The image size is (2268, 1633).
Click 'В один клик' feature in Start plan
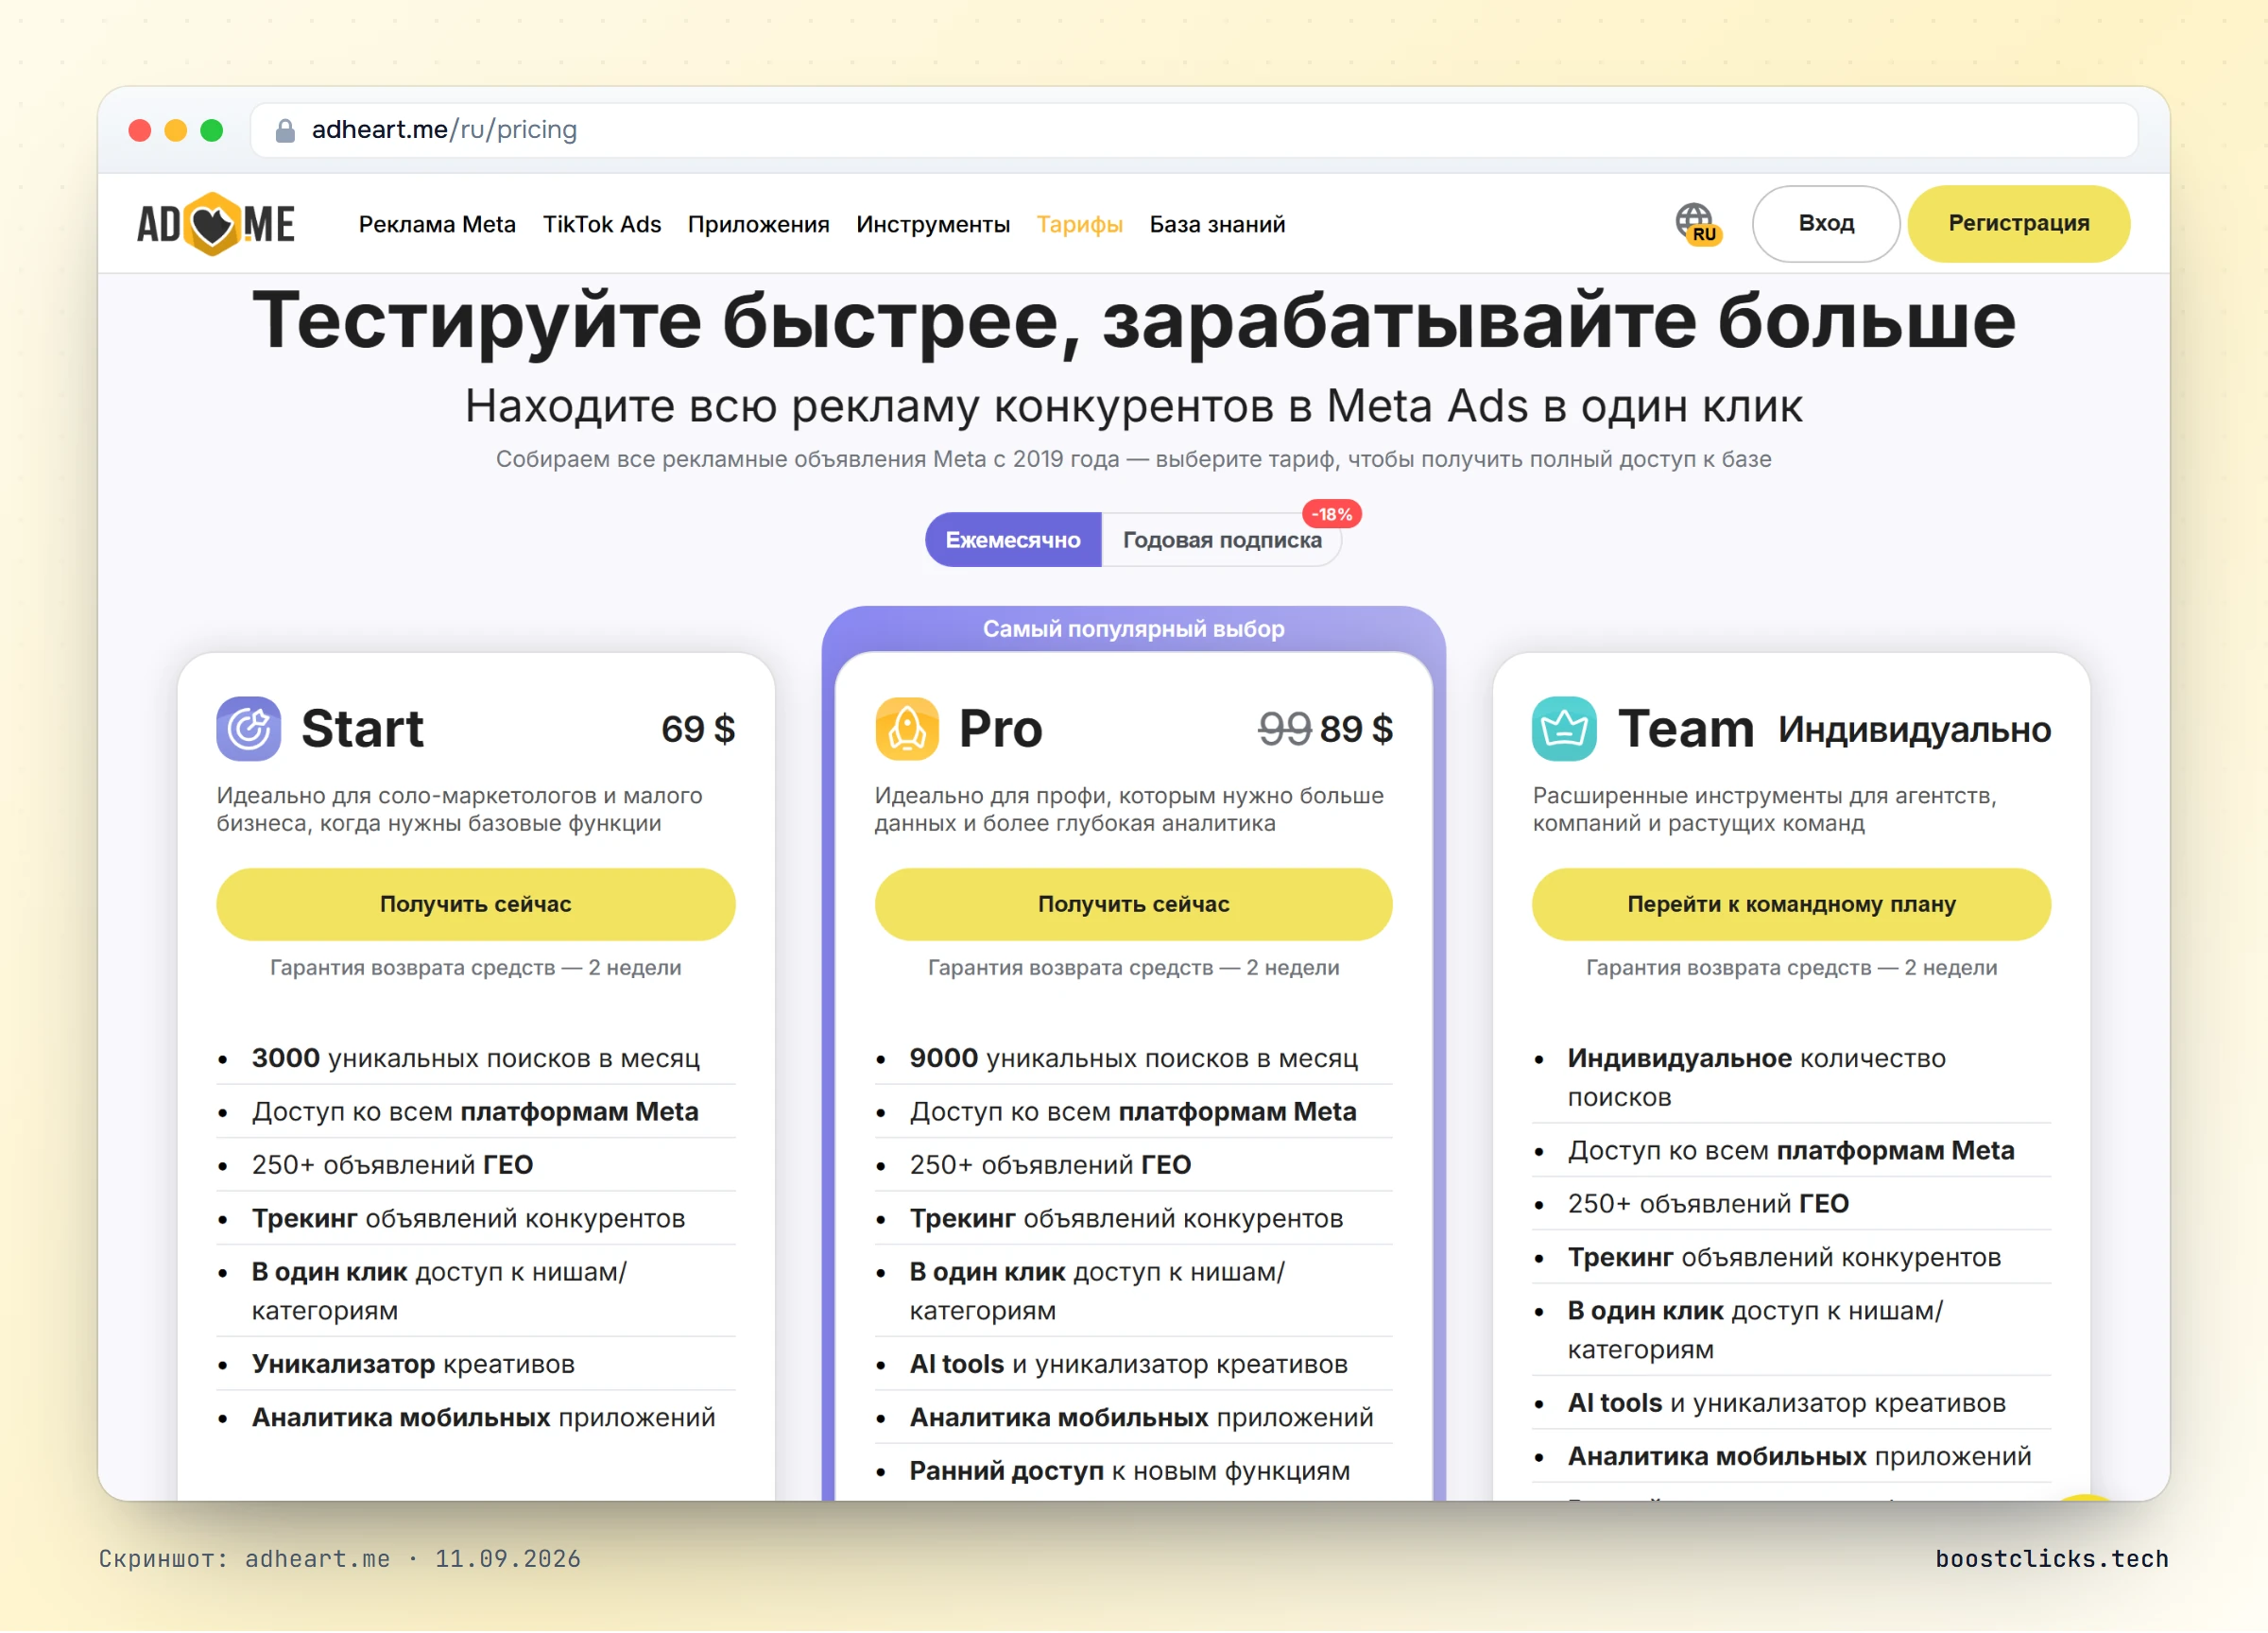[439, 1291]
